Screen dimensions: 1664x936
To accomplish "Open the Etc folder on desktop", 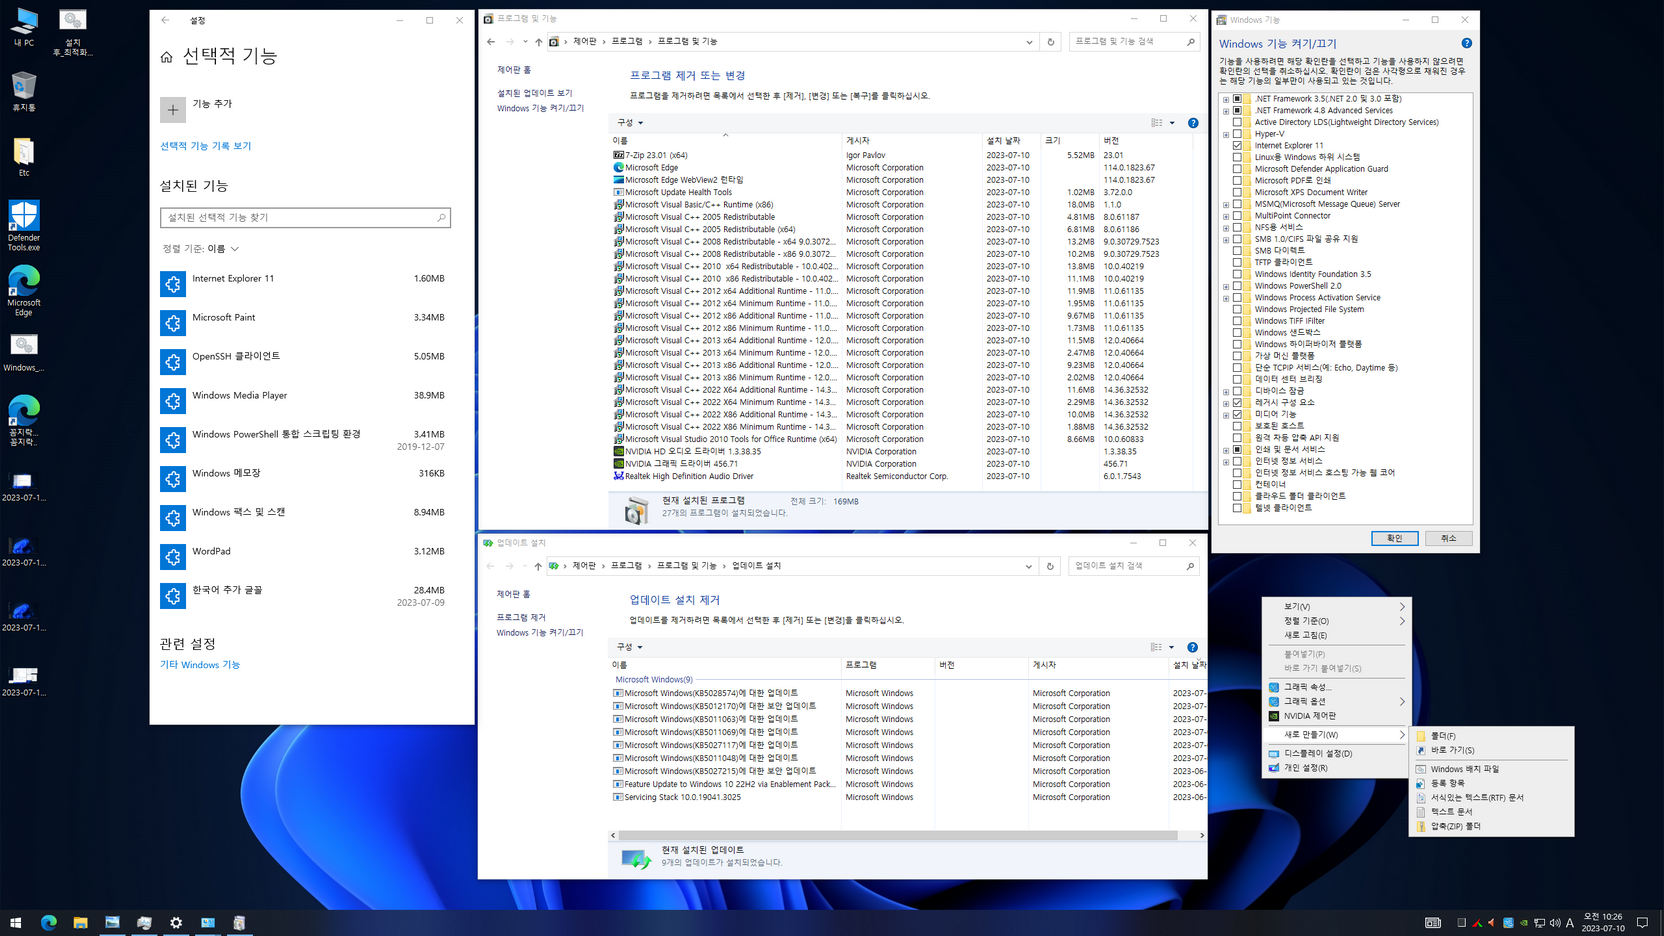I will (23, 157).
